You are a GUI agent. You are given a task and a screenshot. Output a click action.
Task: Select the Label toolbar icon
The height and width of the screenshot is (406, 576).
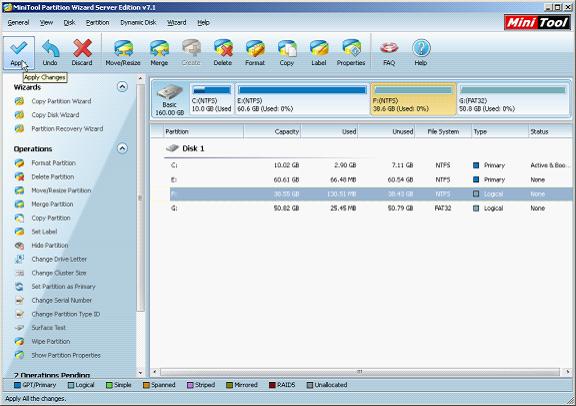click(x=319, y=52)
